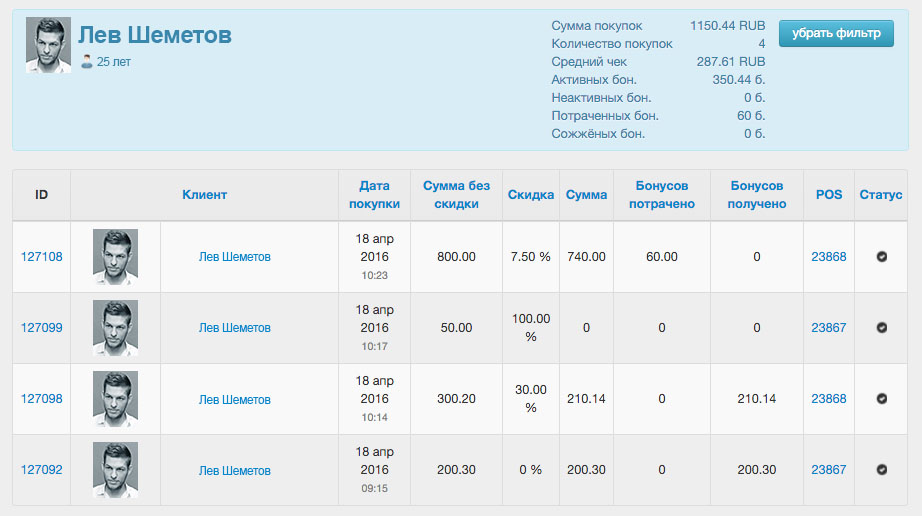Viewport: 922px width, 516px height.
Task: Click the 800.00 amount without discount
Action: (x=456, y=257)
